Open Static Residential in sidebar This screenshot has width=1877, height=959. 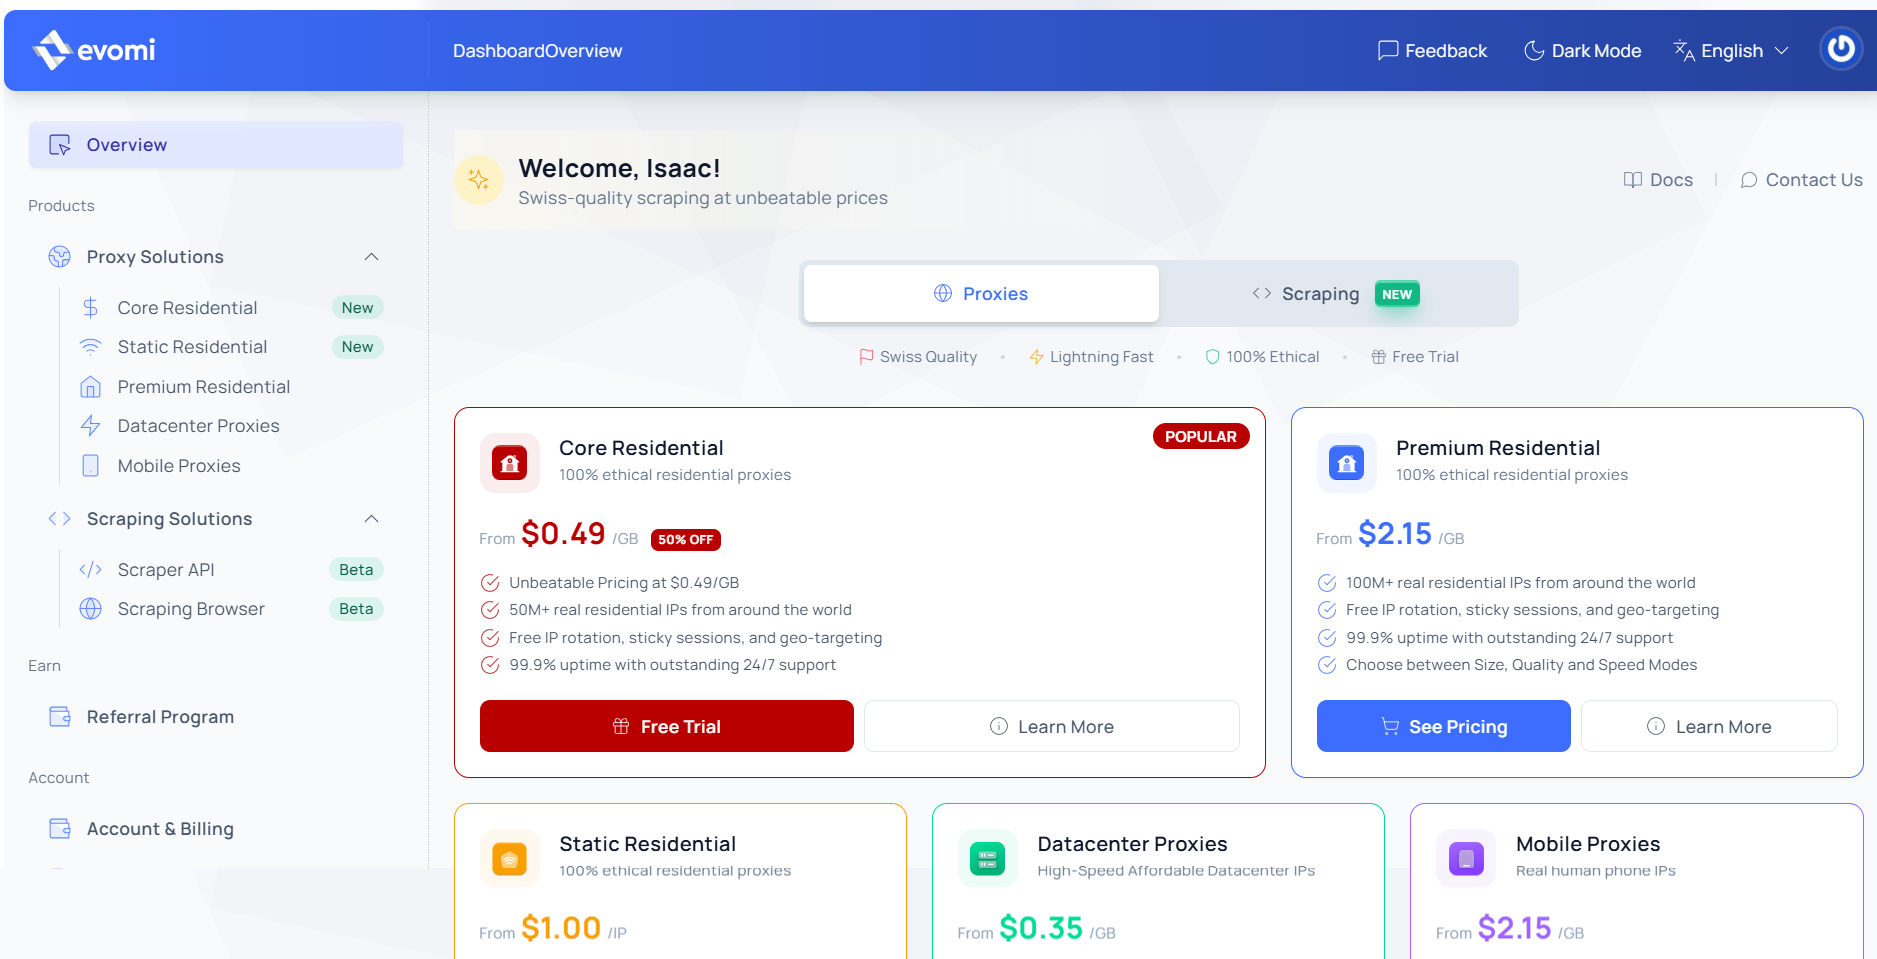pos(192,347)
